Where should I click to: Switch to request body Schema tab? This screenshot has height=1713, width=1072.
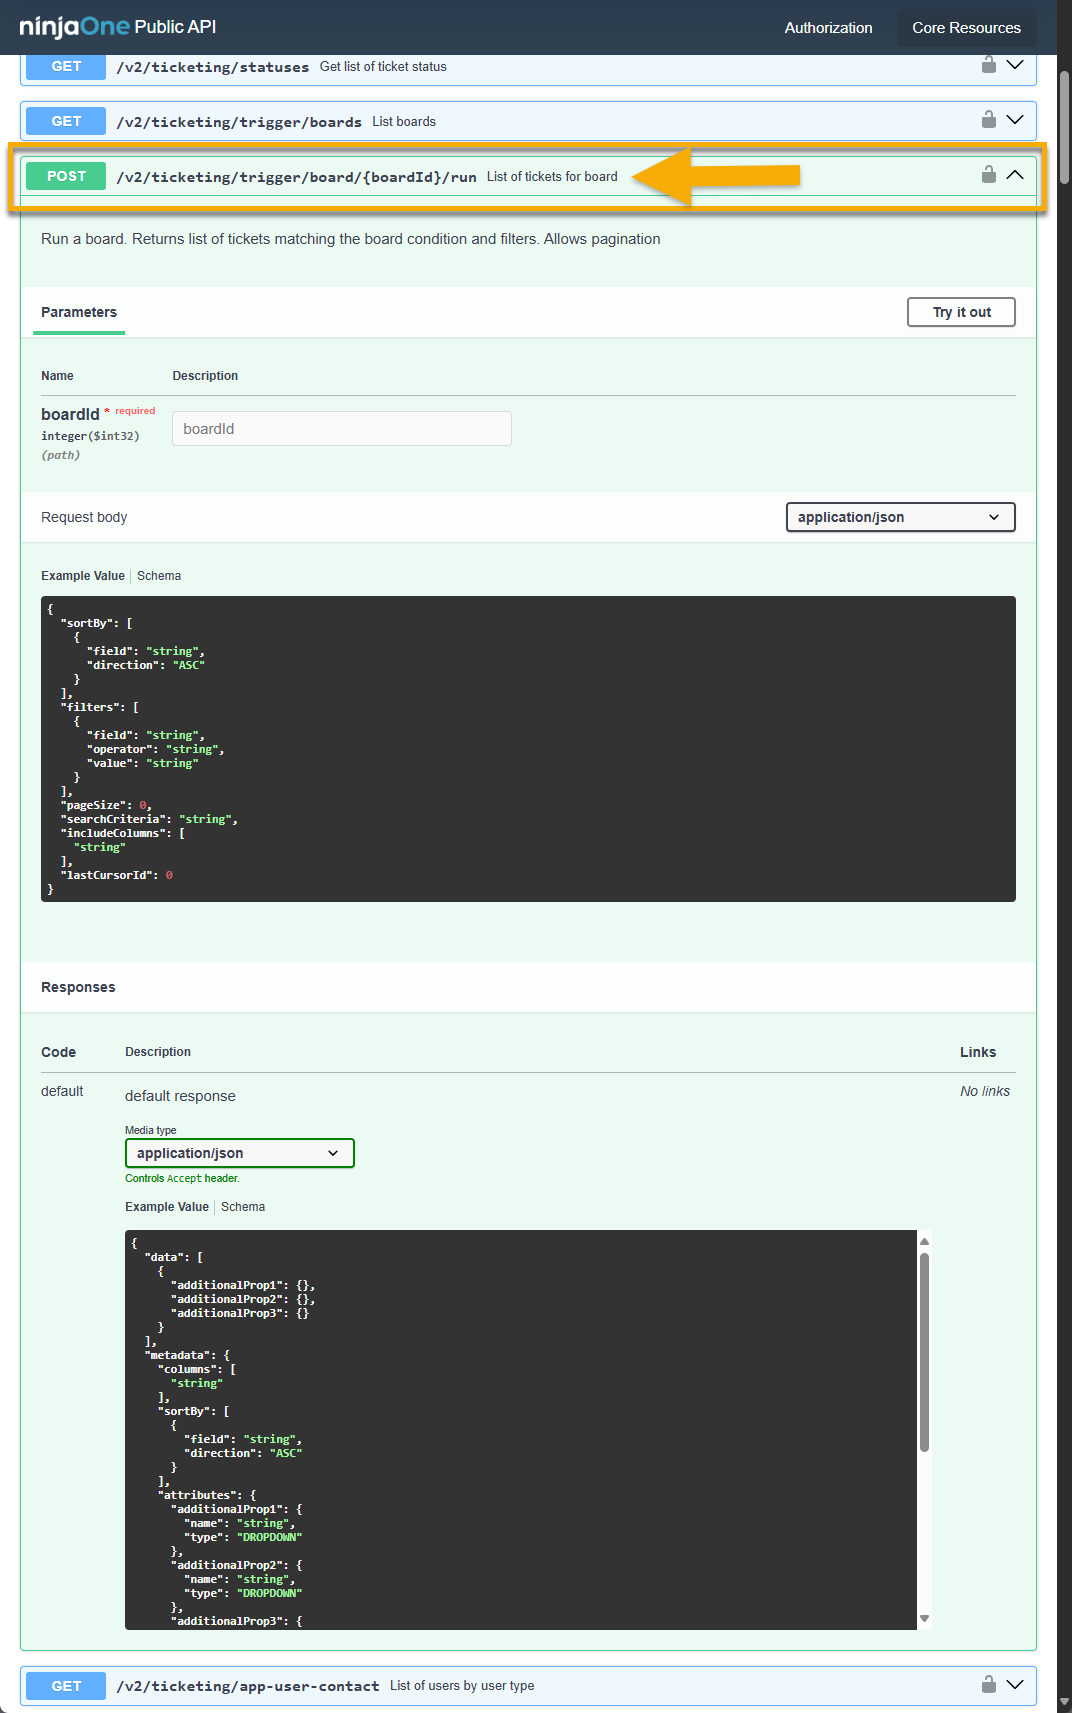(x=159, y=576)
